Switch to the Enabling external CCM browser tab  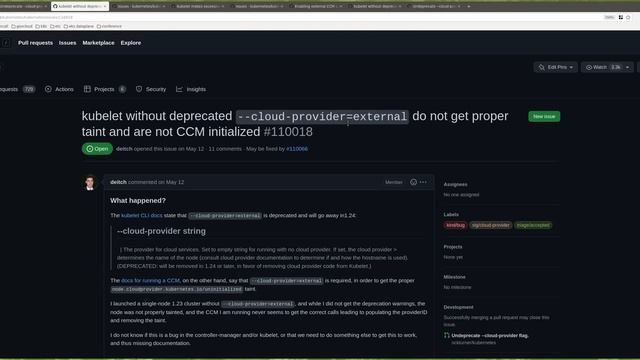(x=317, y=6)
